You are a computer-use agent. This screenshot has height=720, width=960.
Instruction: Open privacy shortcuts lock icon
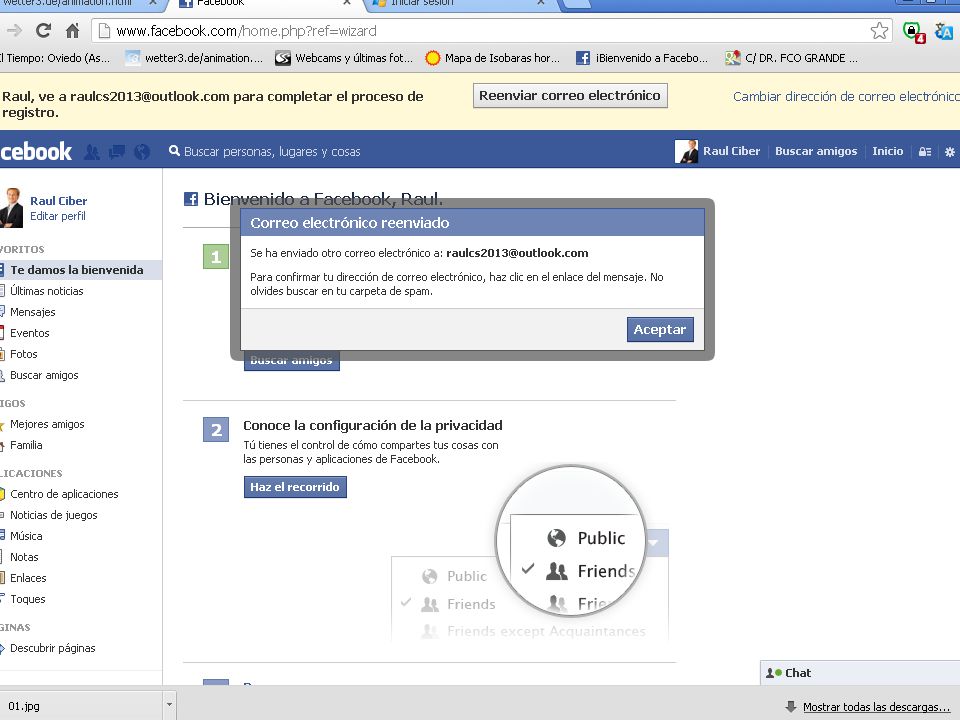point(925,151)
